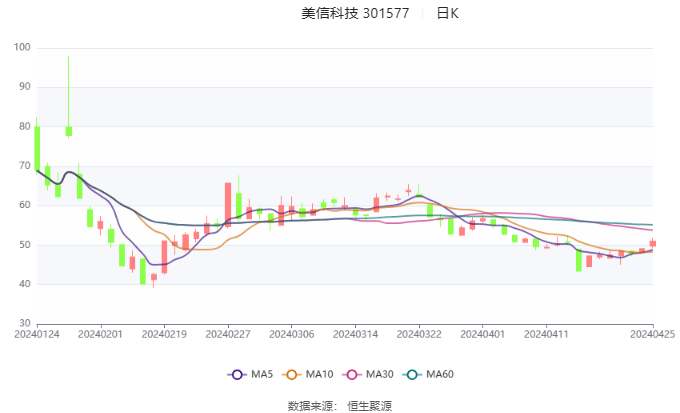Click the 20240306 date axis label
Image resolution: width=680 pixels, height=413 pixels.
[x=291, y=334]
